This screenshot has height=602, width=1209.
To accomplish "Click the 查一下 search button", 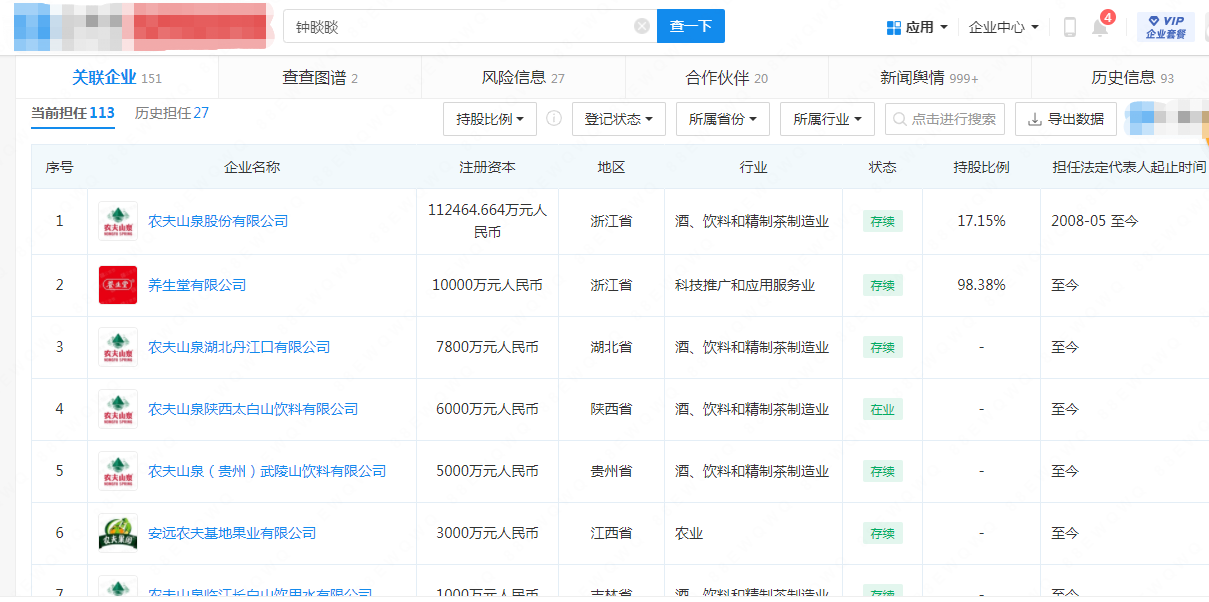I will pos(690,27).
